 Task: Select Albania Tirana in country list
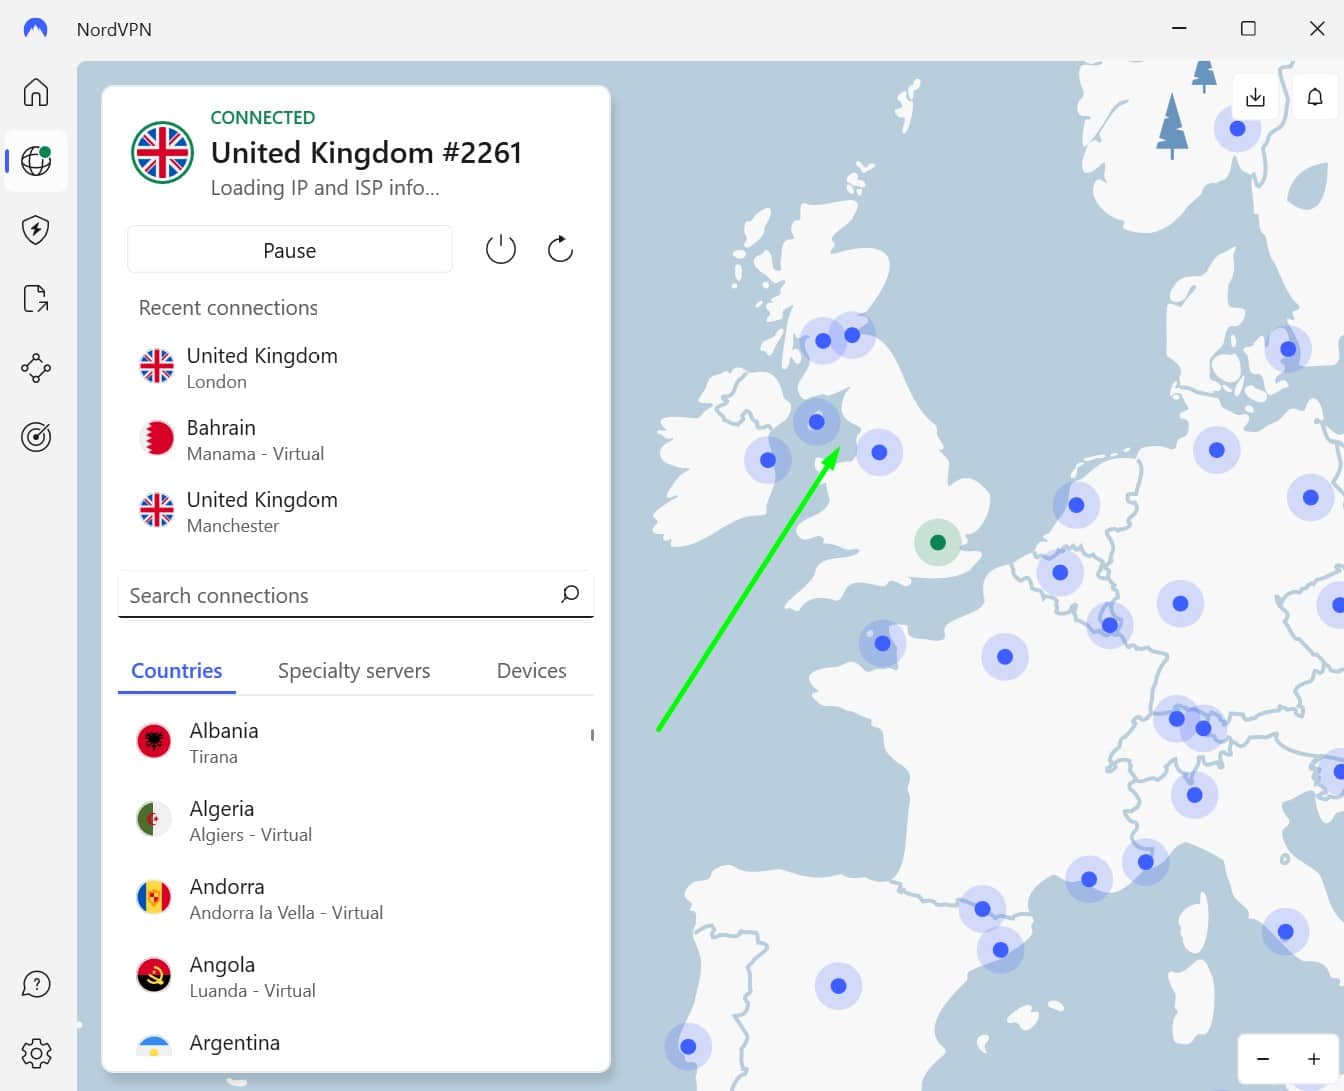pyautogui.click(x=356, y=742)
